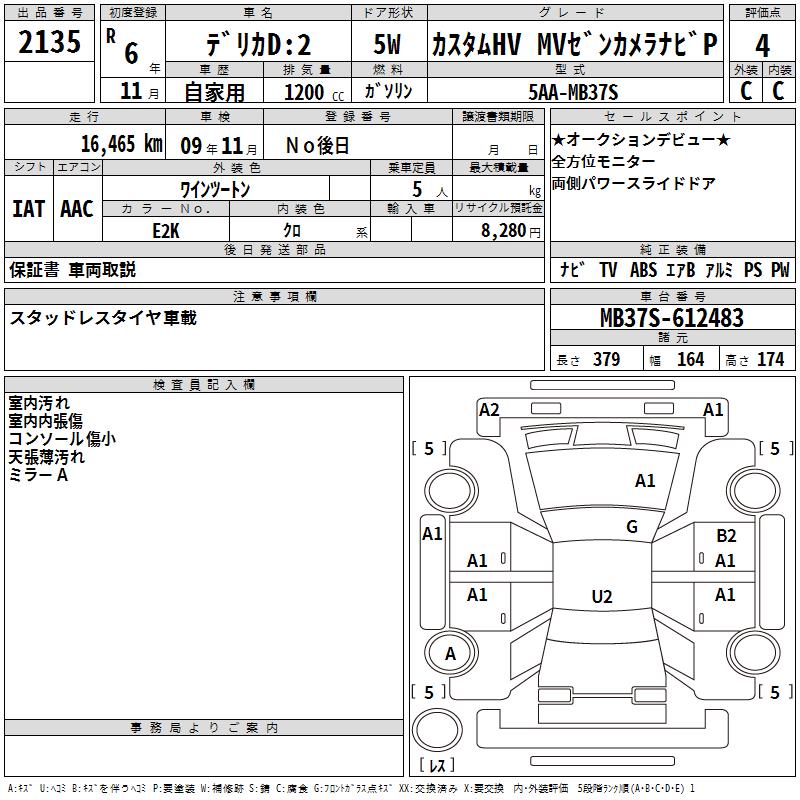Select the sales point 全方位モニター
Viewport: 800px width, 800px height.
click(603, 161)
